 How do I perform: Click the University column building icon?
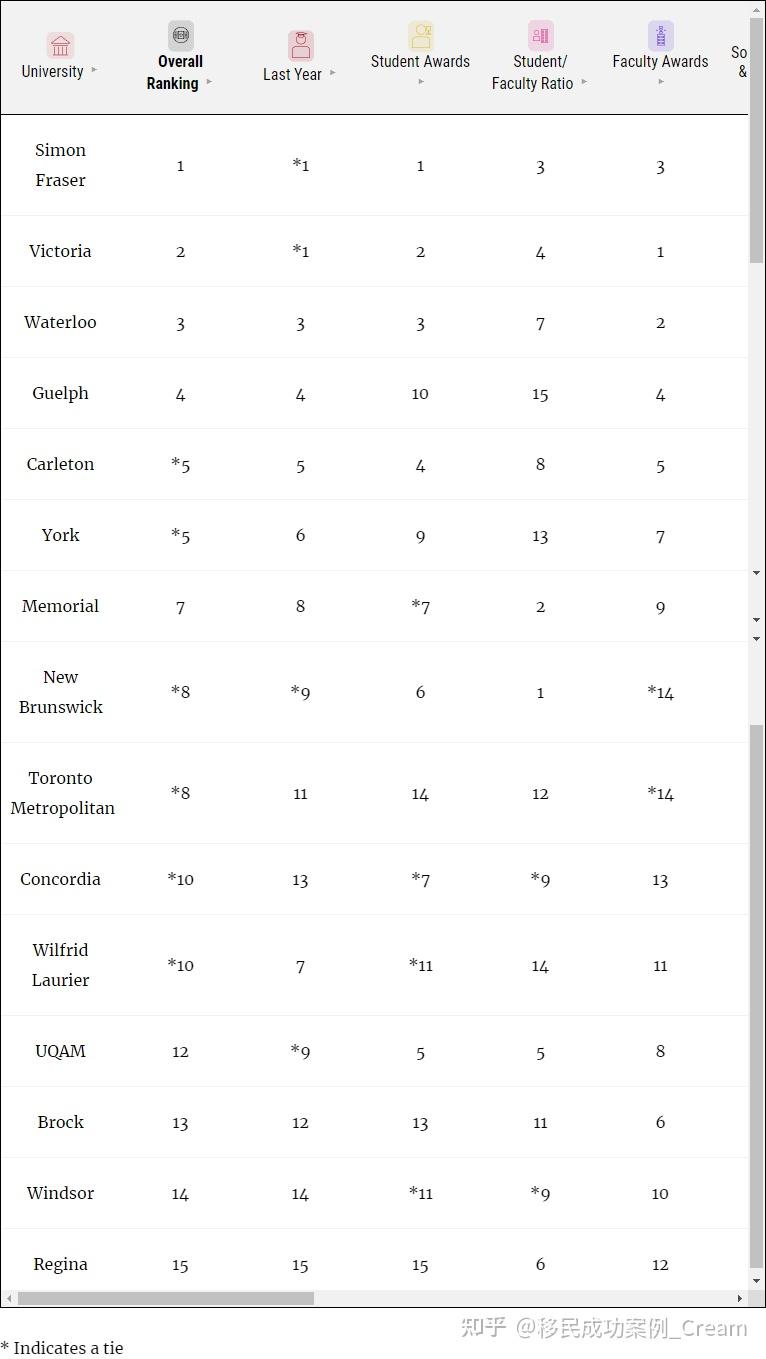point(60,45)
